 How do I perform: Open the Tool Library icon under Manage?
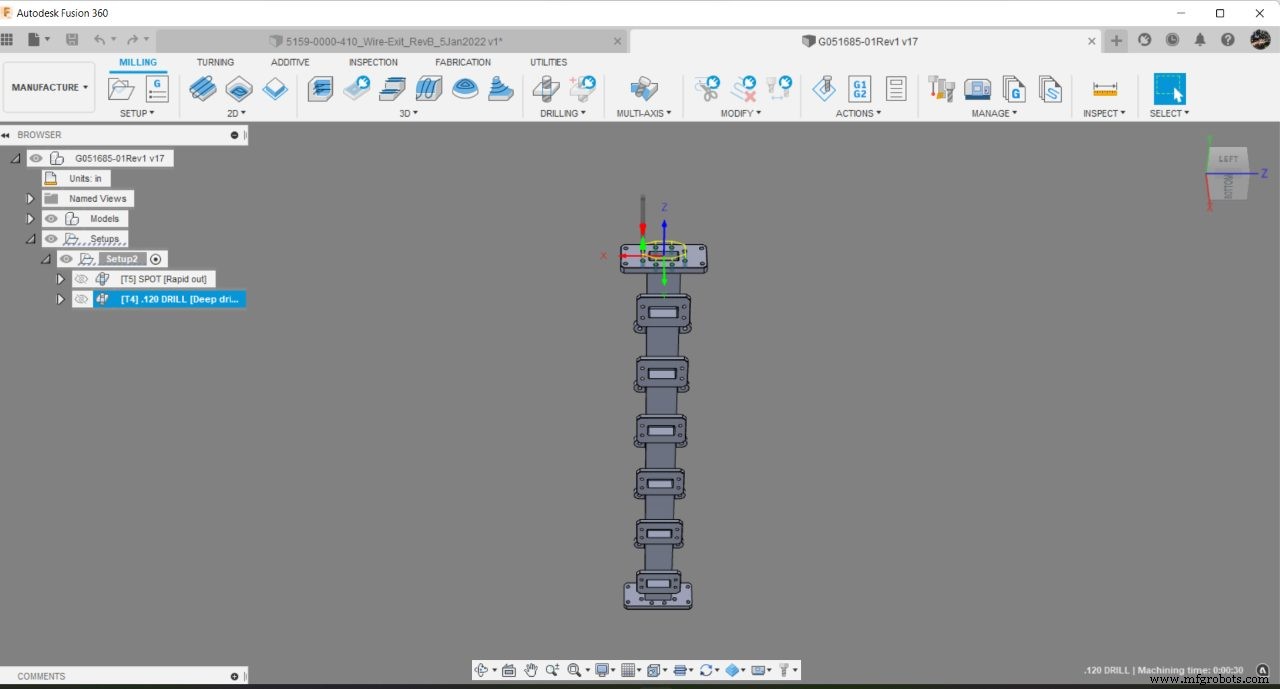tap(940, 89)
